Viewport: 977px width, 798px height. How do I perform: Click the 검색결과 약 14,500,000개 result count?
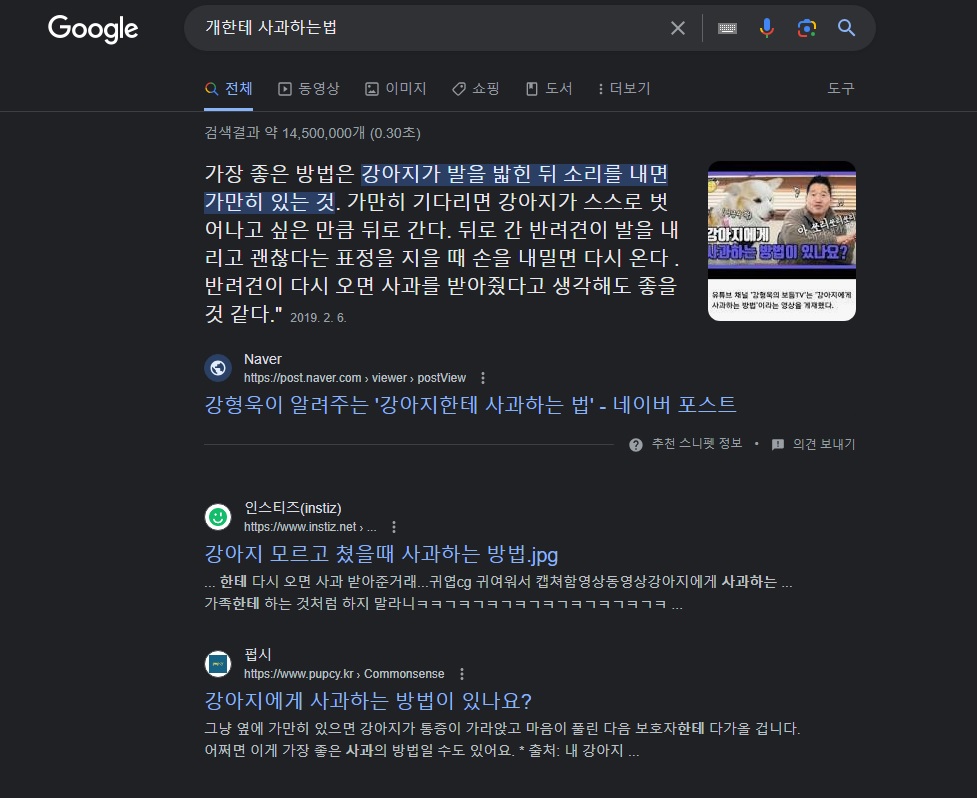(x=313, y=133)
